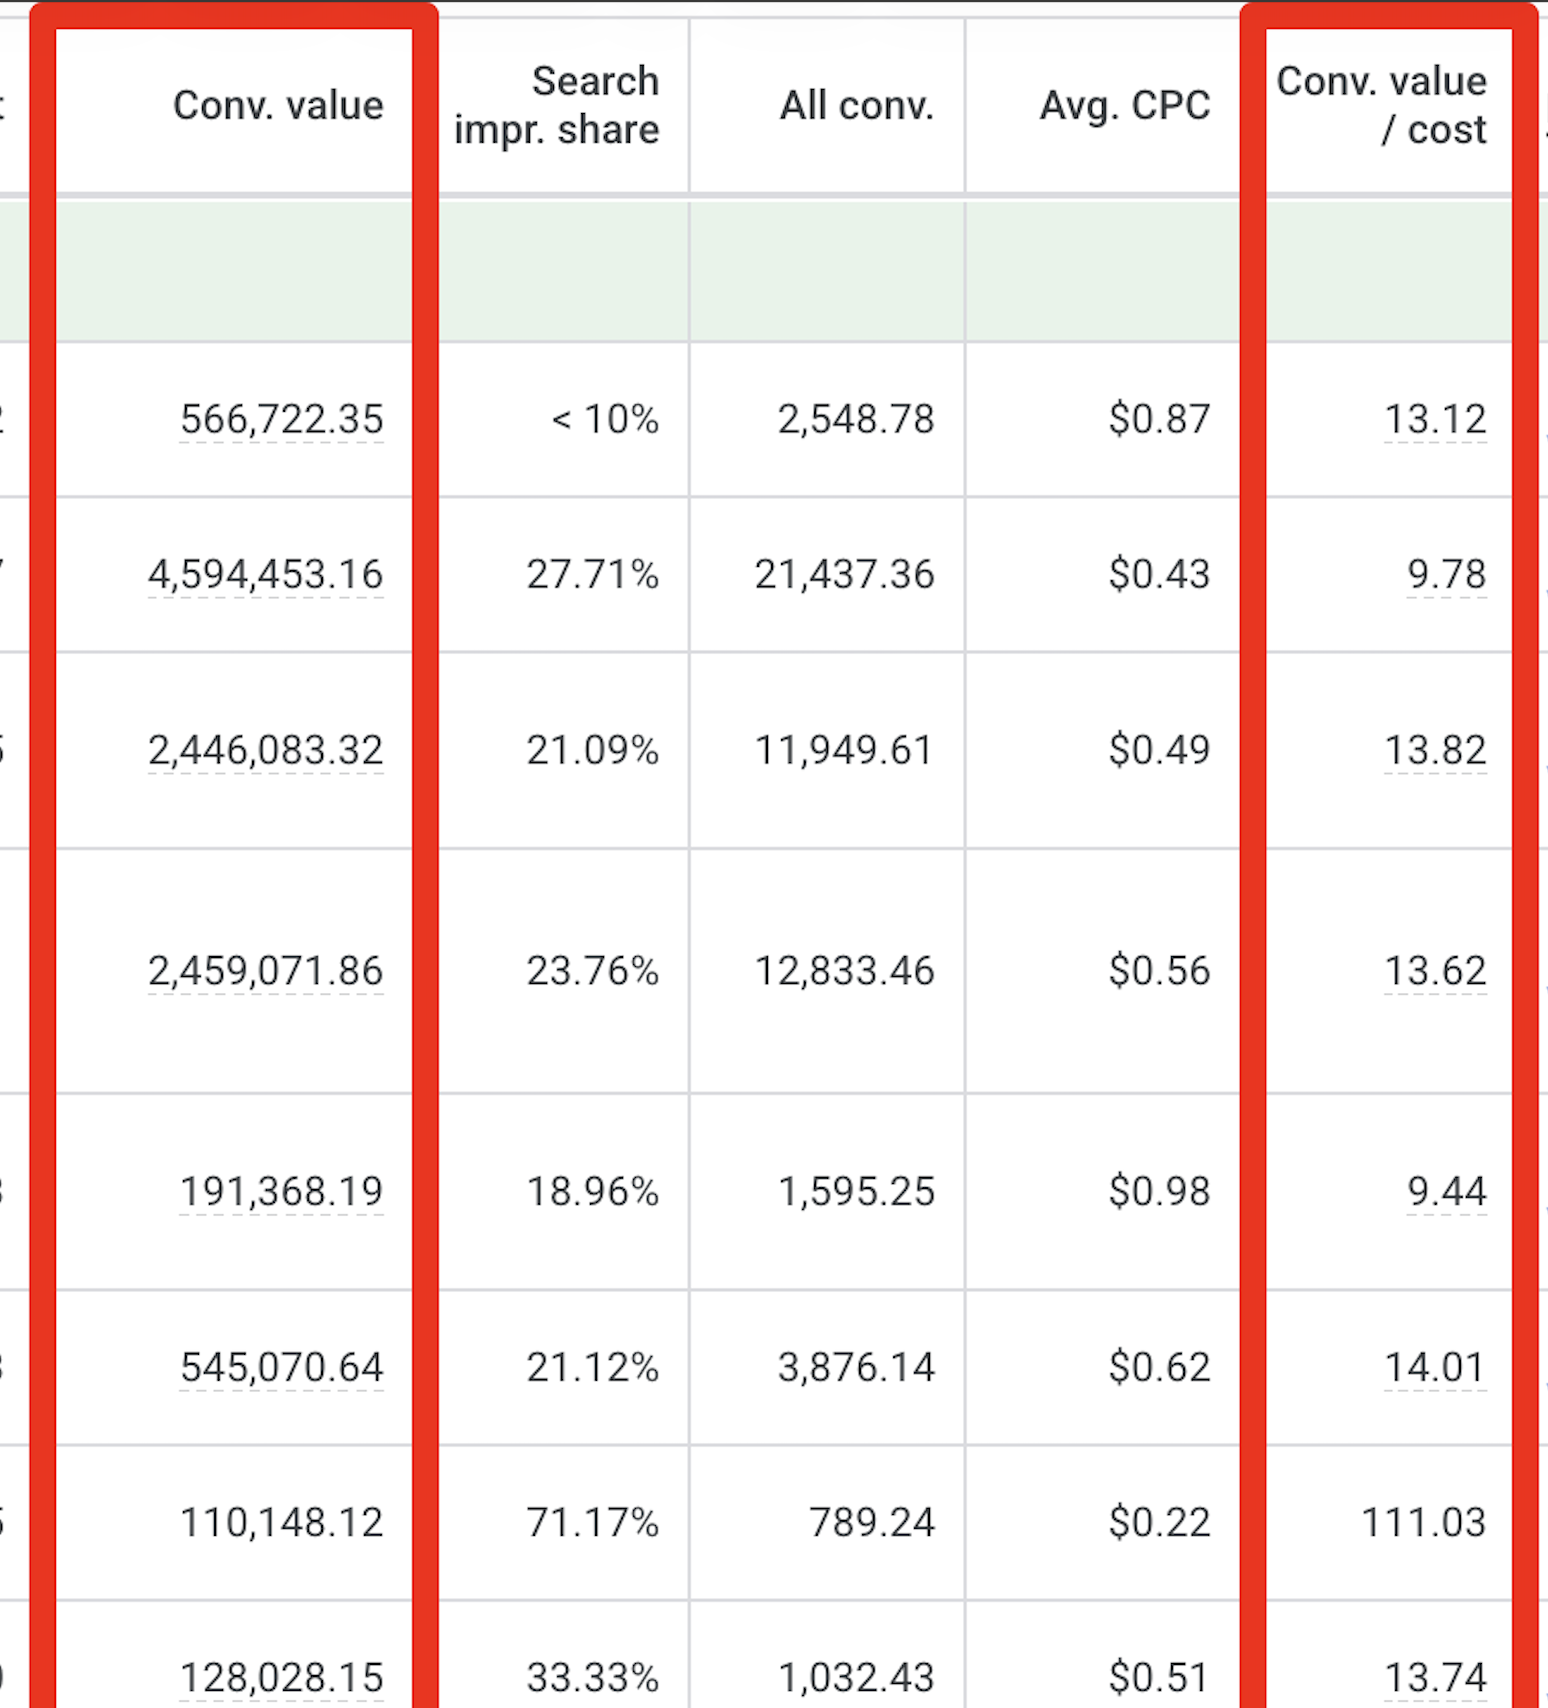The height and width of the screenshot is (1708, 1548).
Task: Select the 2,459,071.86 conversion value cell
Action: [x=266, y=971]
